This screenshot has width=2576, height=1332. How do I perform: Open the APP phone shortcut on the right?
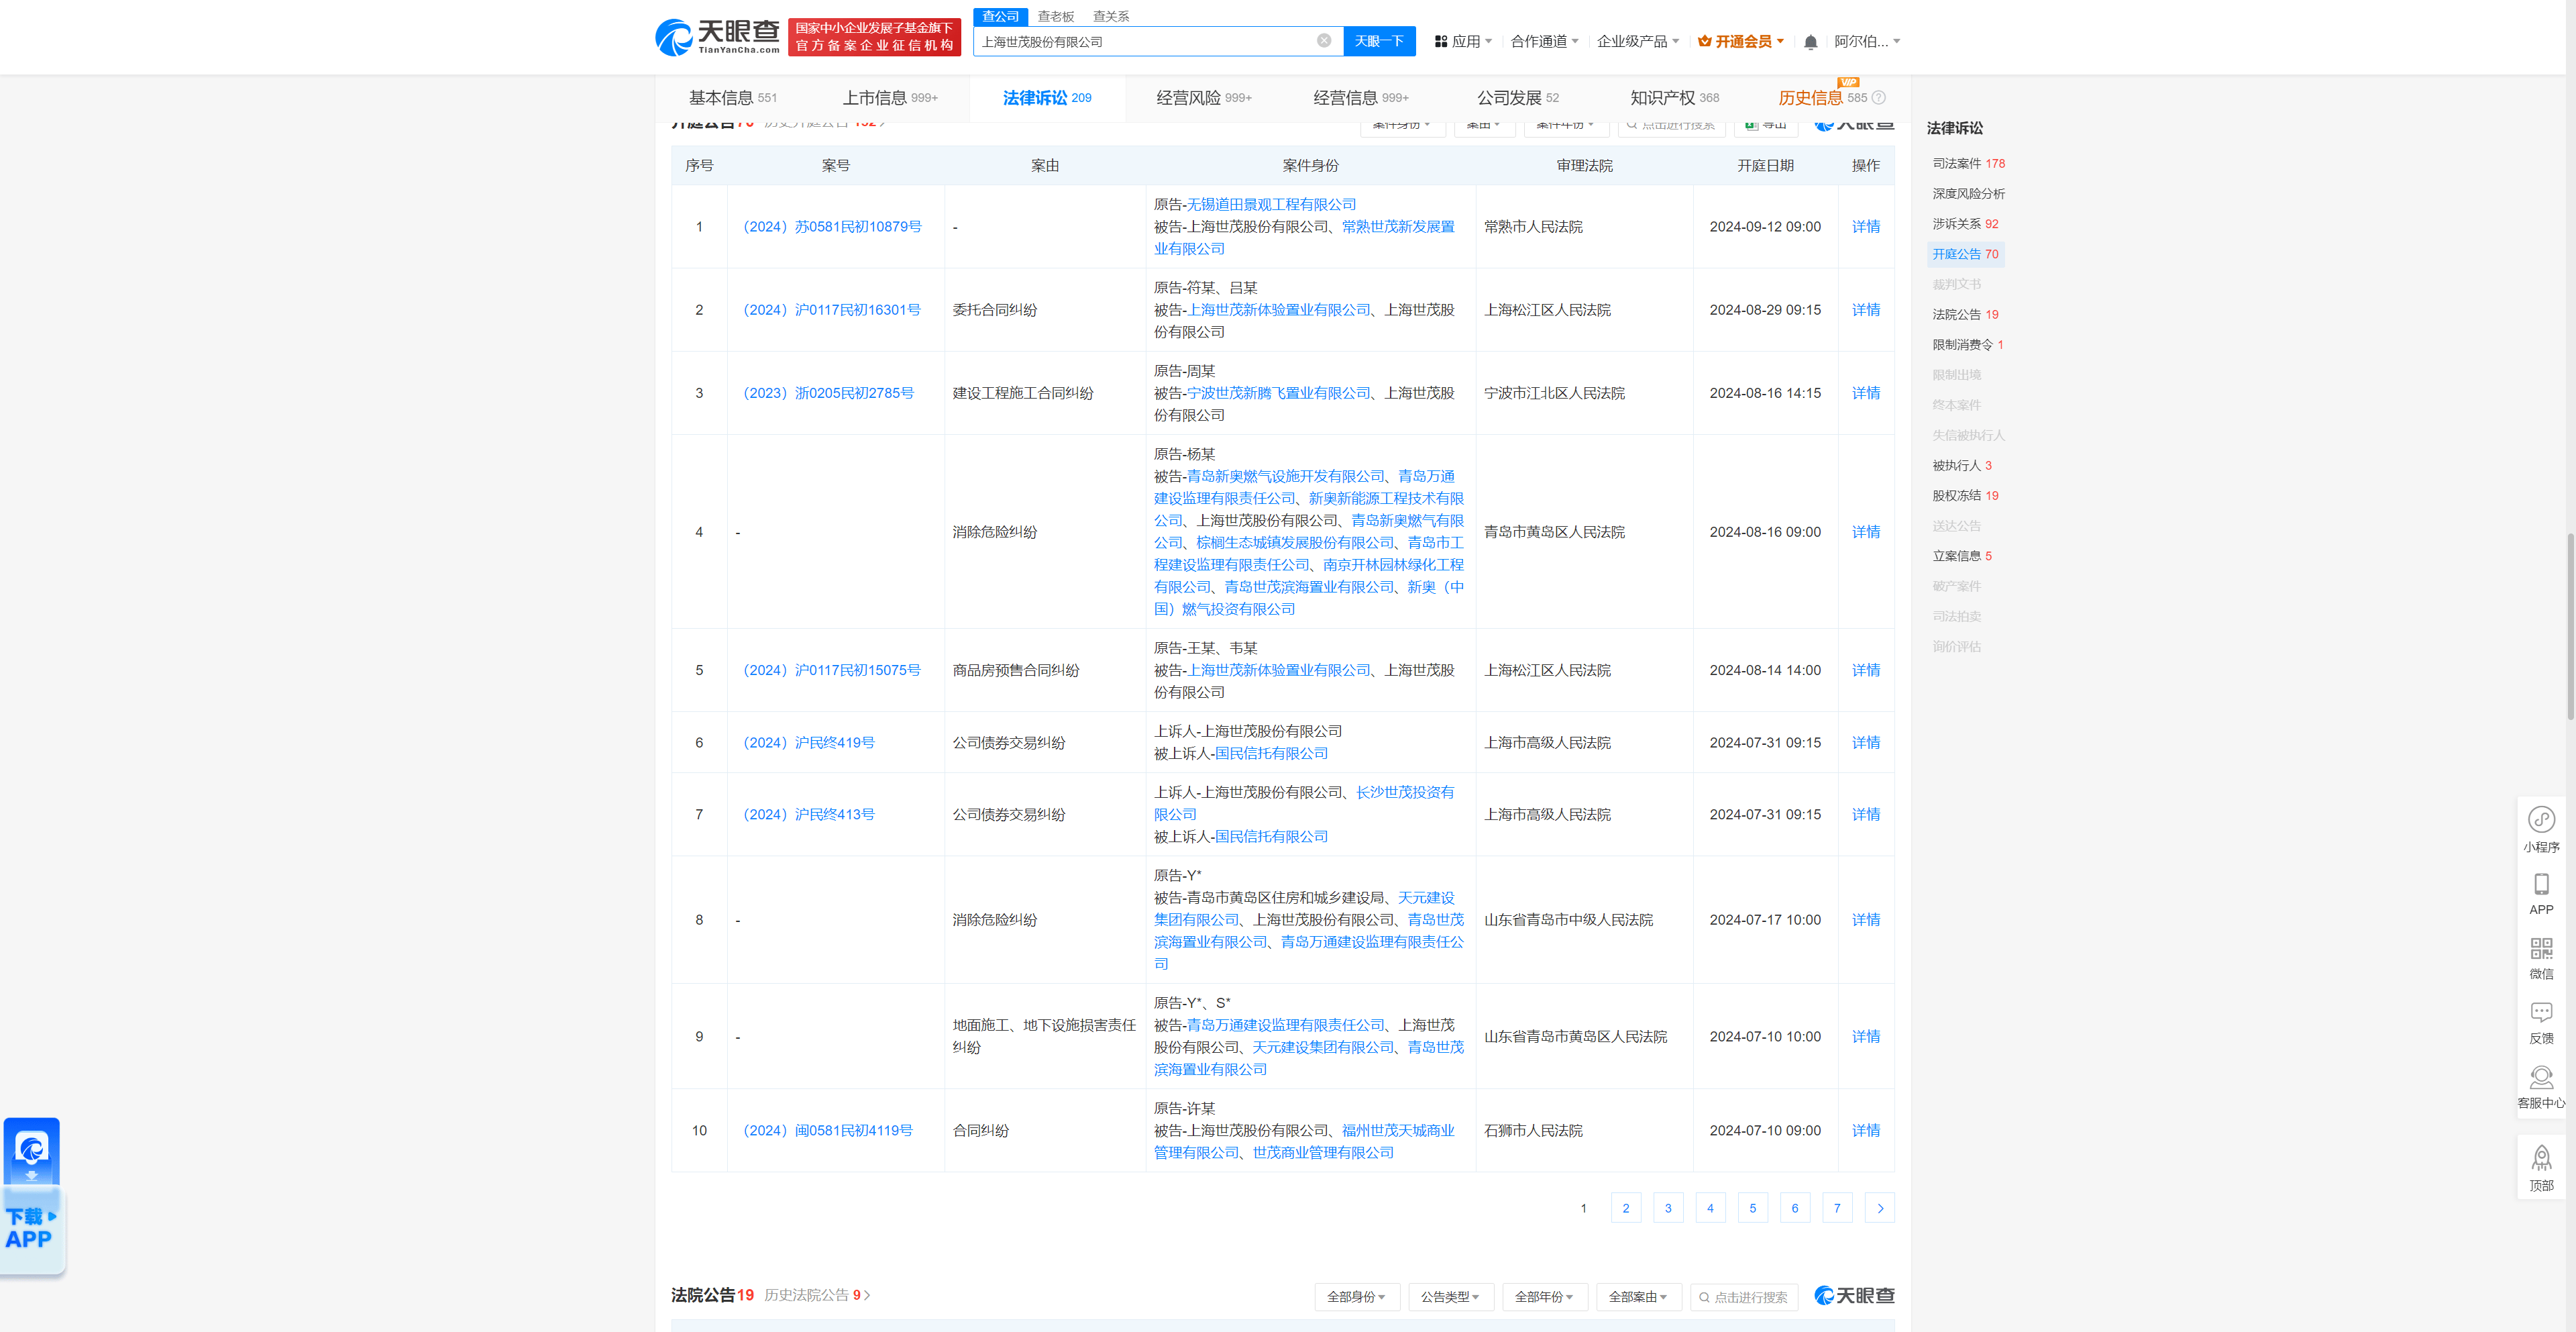[2541, 894]
